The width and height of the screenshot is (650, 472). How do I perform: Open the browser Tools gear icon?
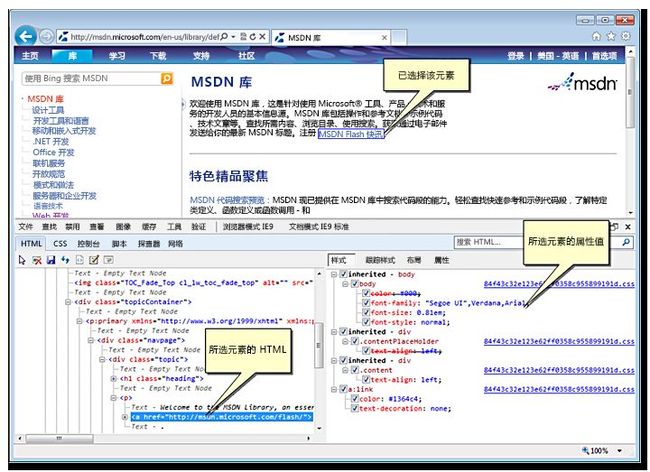click(626, 36)
